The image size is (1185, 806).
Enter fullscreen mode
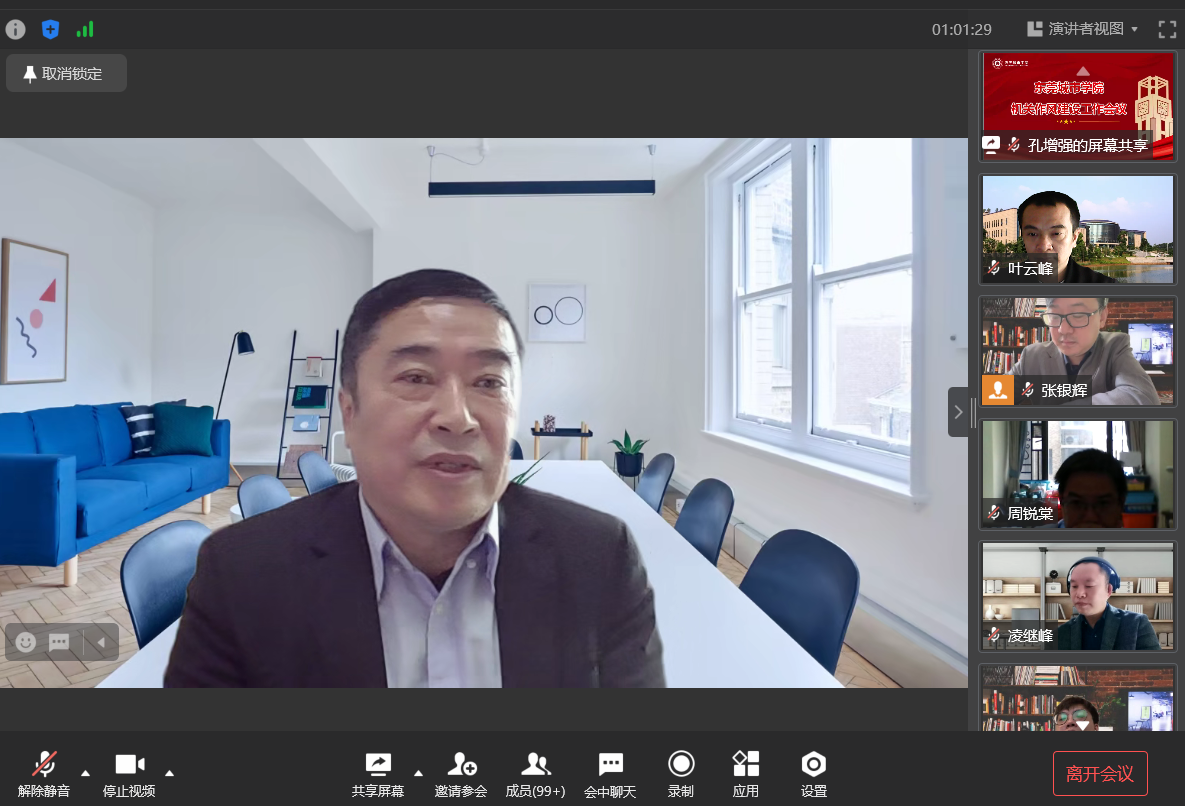pos(1166,29)
